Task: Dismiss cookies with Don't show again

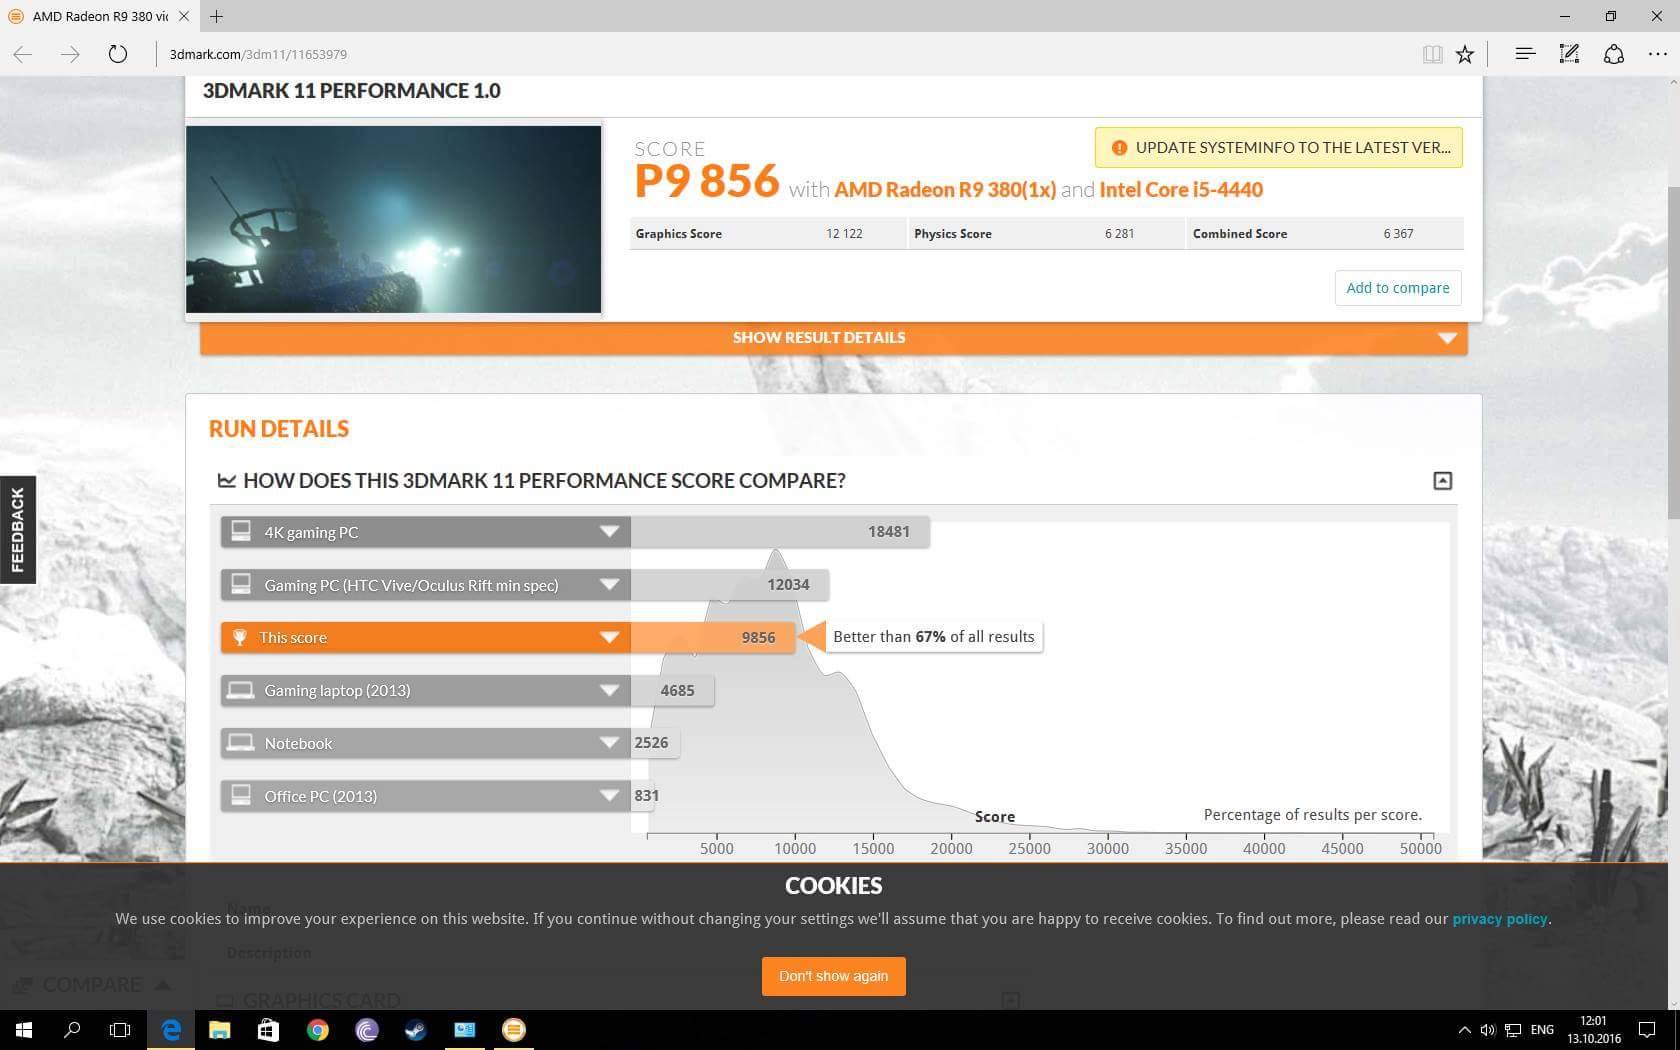Action: [x=833, y=976]
